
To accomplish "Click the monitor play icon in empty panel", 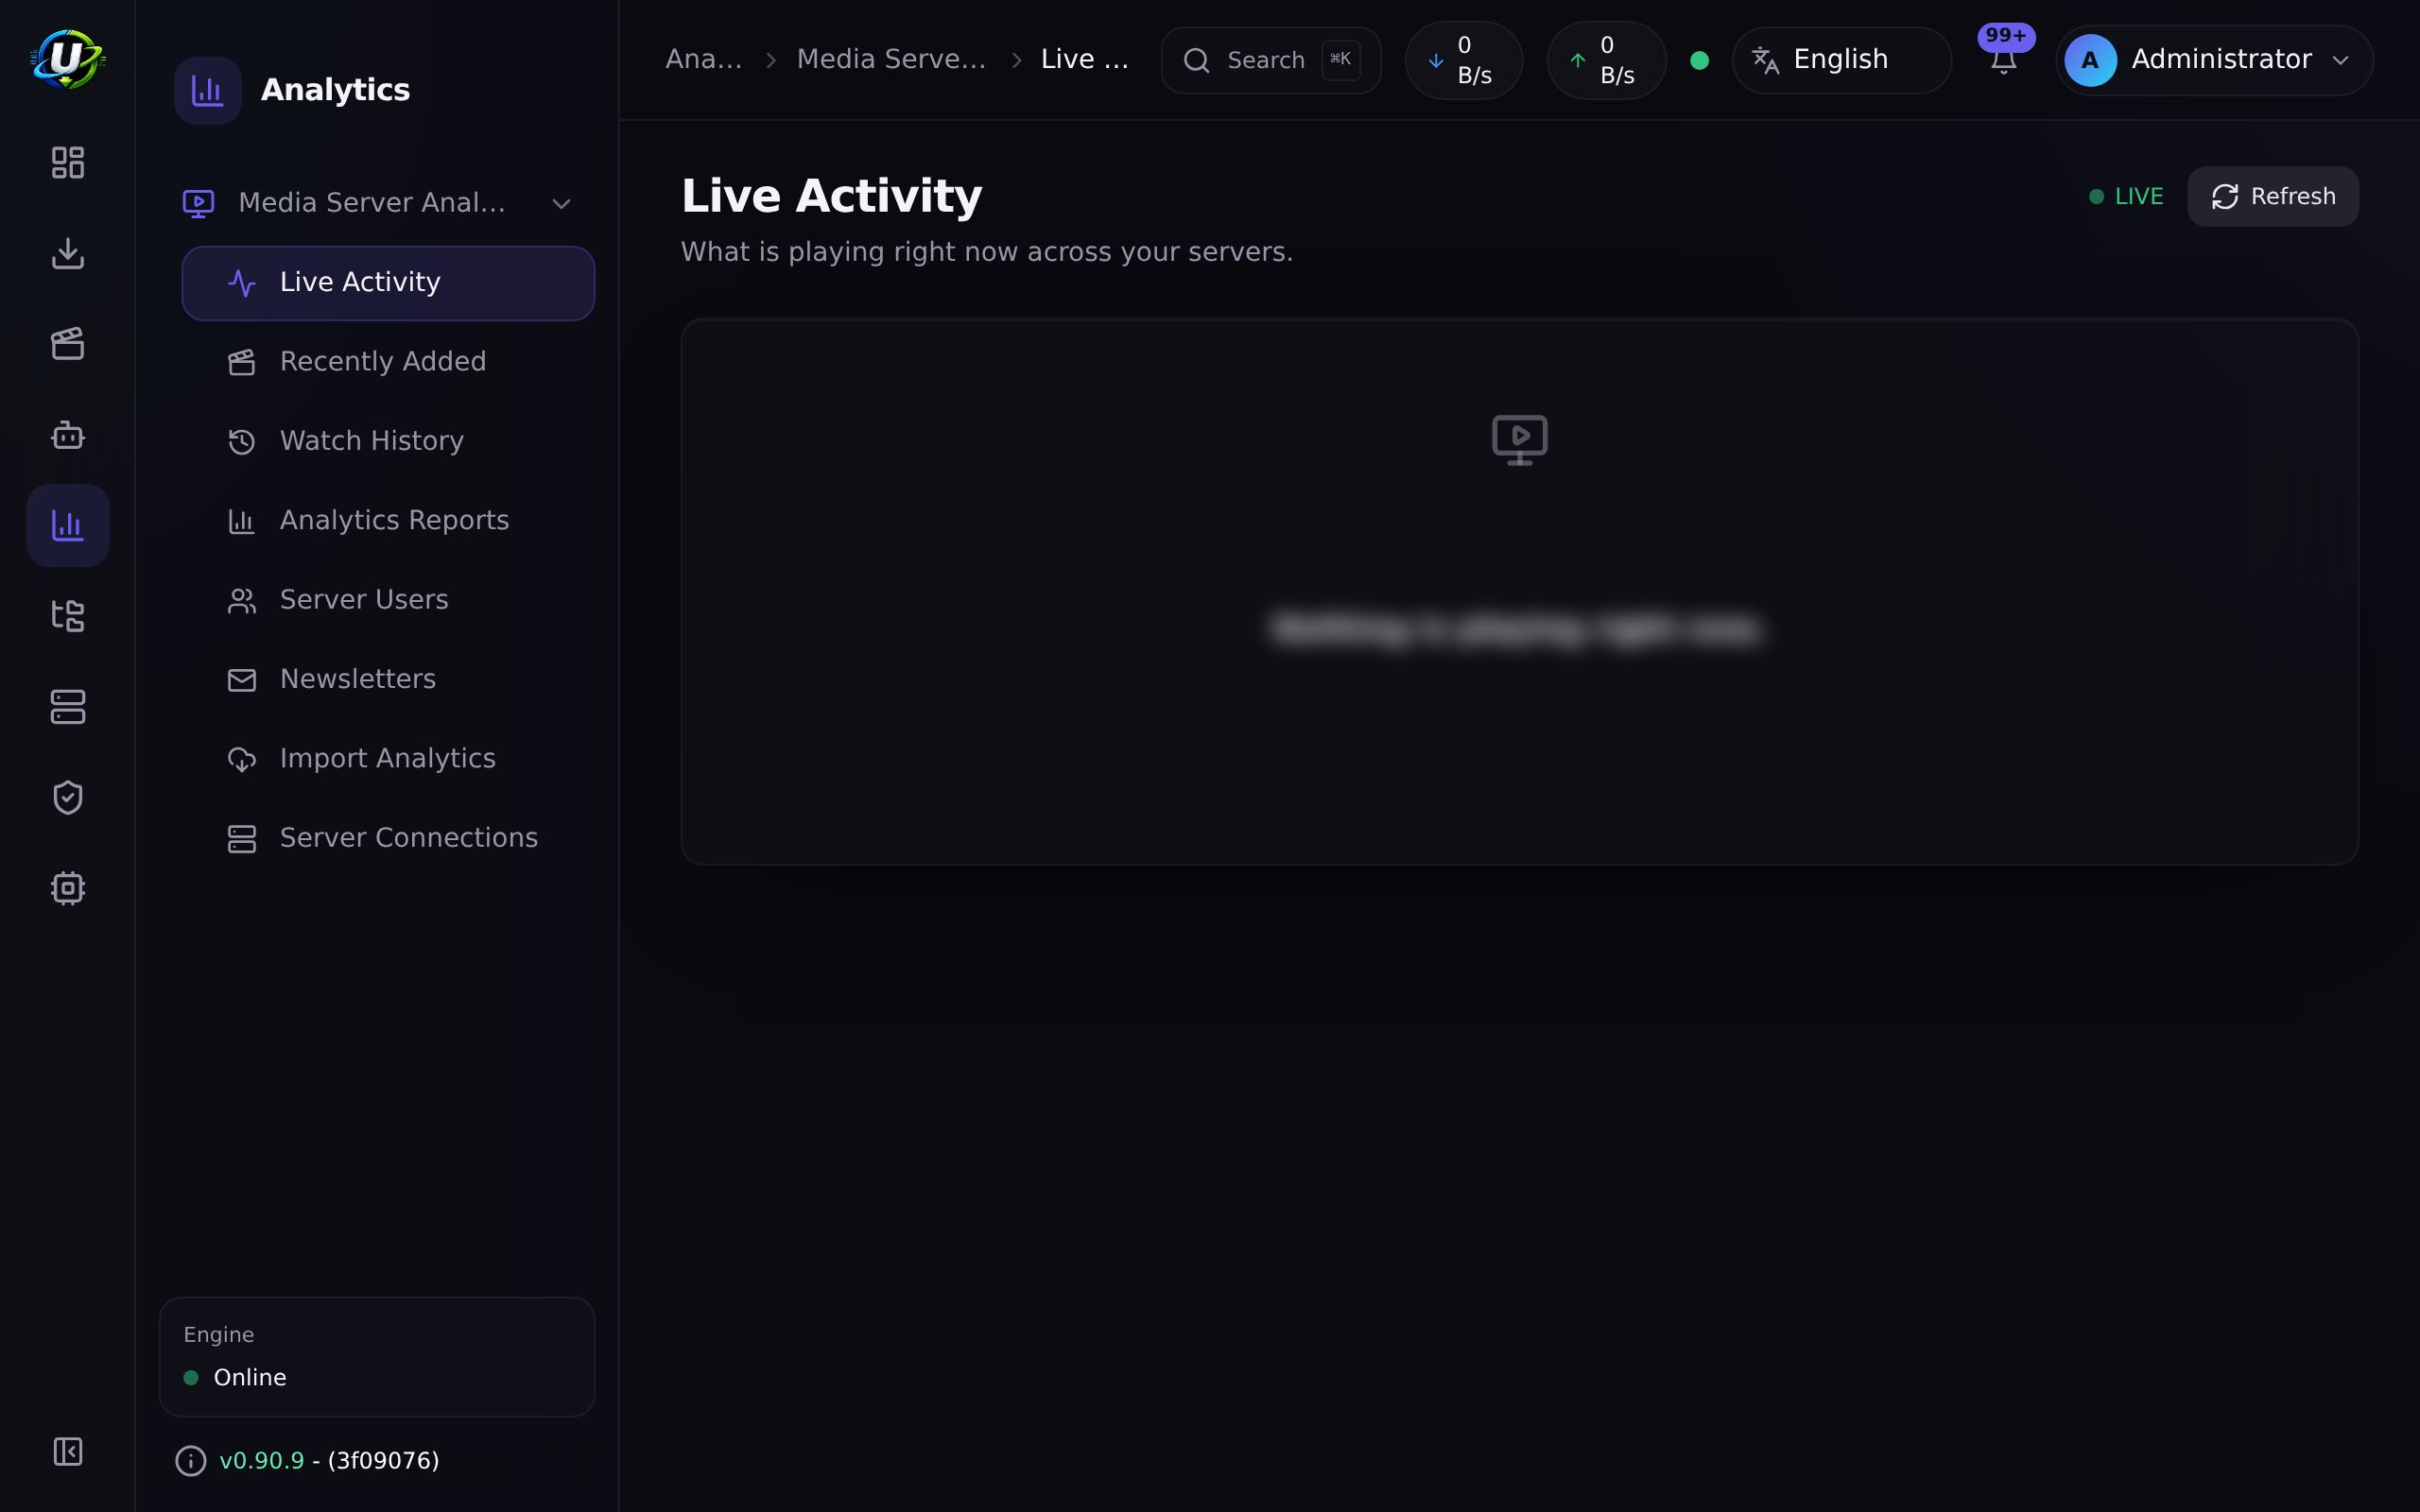I will pyautogui.click(x=1519, y=440).
